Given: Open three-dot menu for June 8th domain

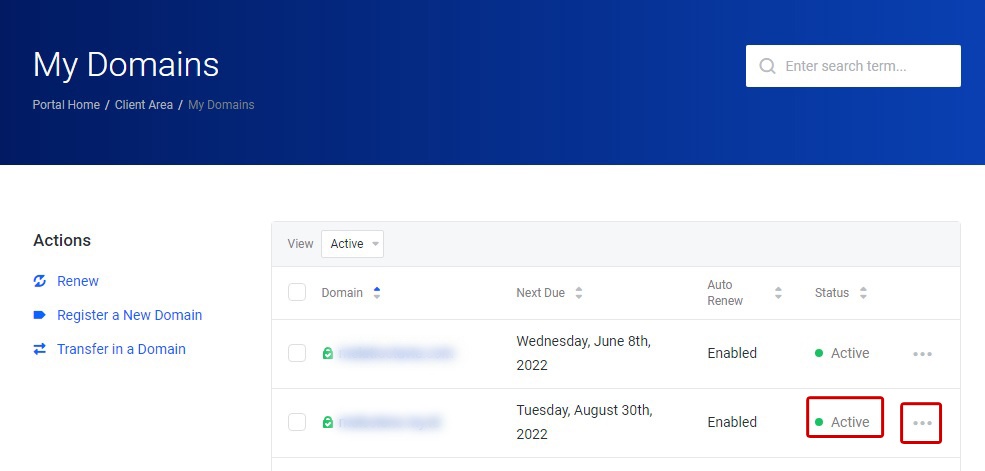Looking at the screenshot, I should (922, 353).
